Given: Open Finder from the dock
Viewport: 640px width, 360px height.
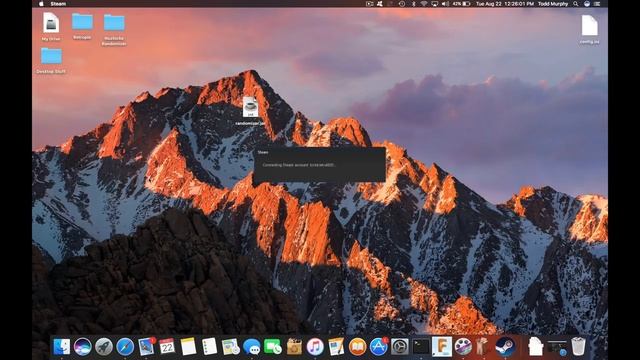Looking at the screenshot, I should tap(62, 347).
